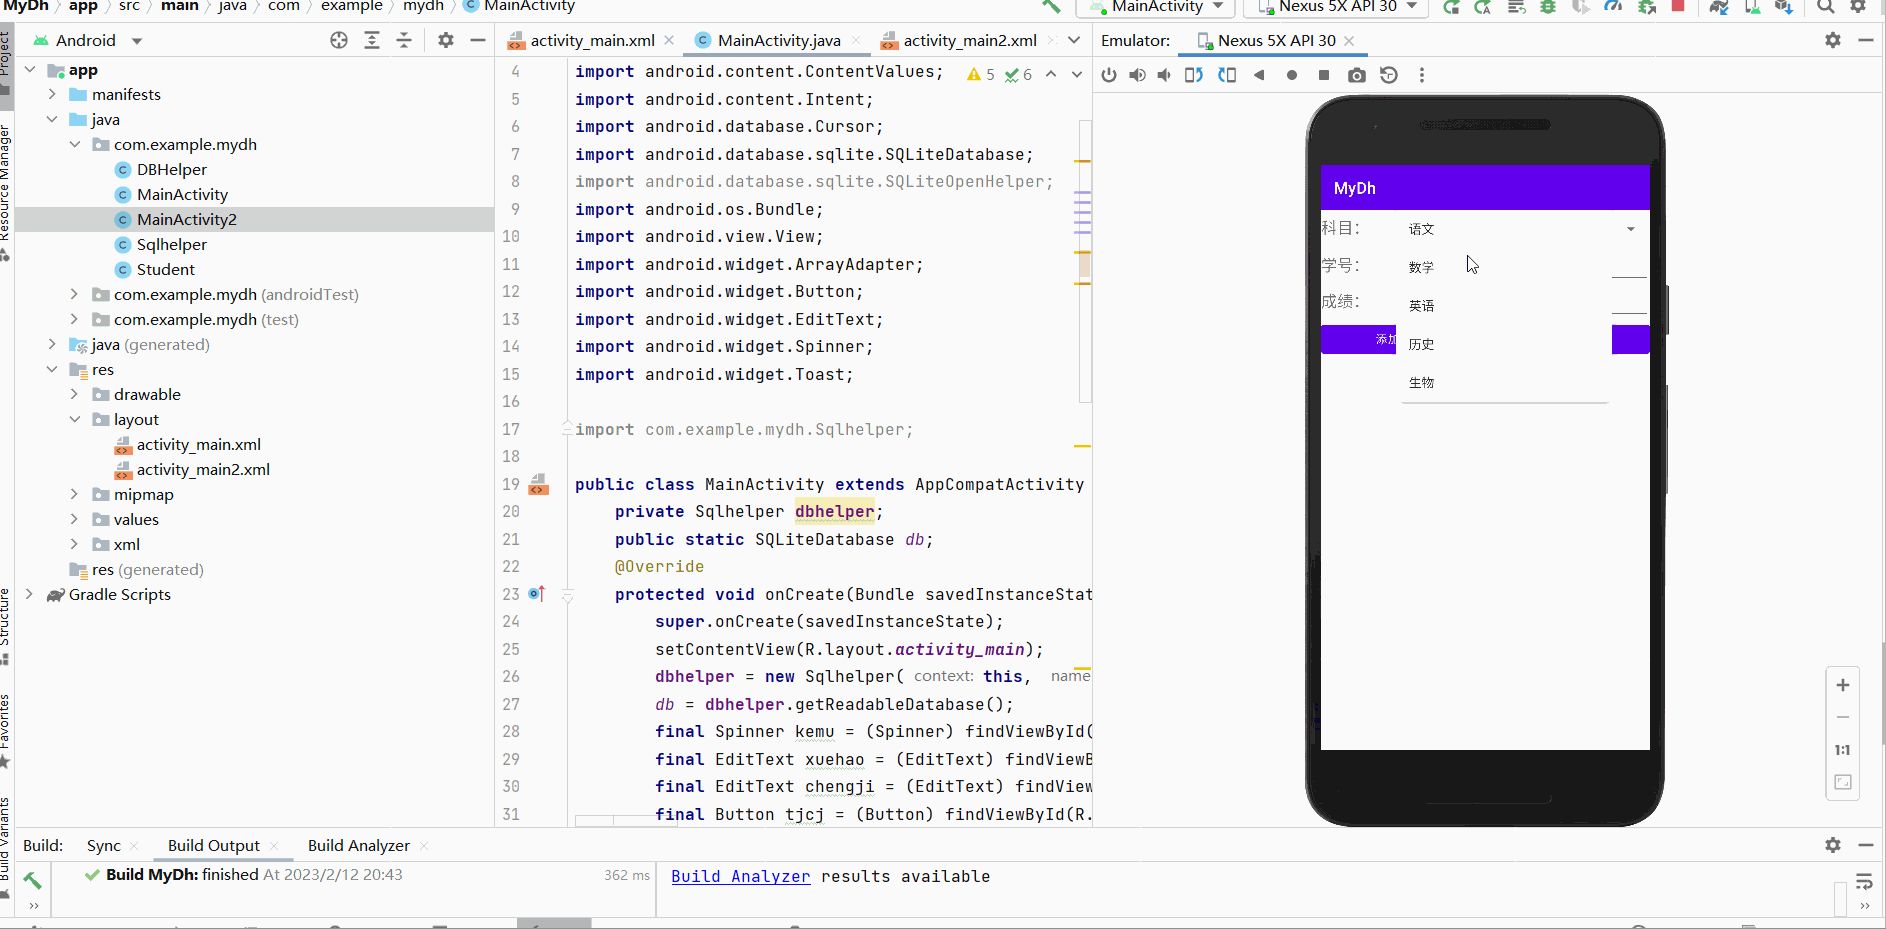Select the Sqlhelper class file
The height and width of the screenshot is (929, 1886).
point(170,244)
